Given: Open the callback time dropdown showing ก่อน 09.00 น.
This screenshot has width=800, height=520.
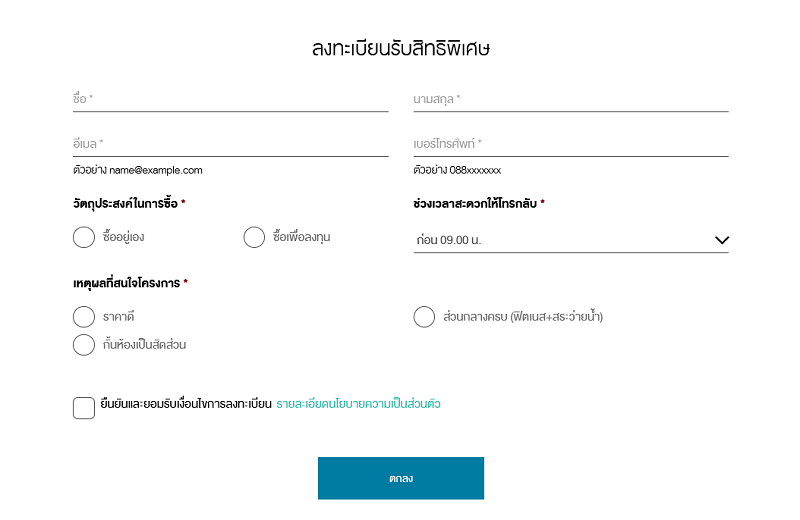Looking at the screenshot, I should click(560, 240).
